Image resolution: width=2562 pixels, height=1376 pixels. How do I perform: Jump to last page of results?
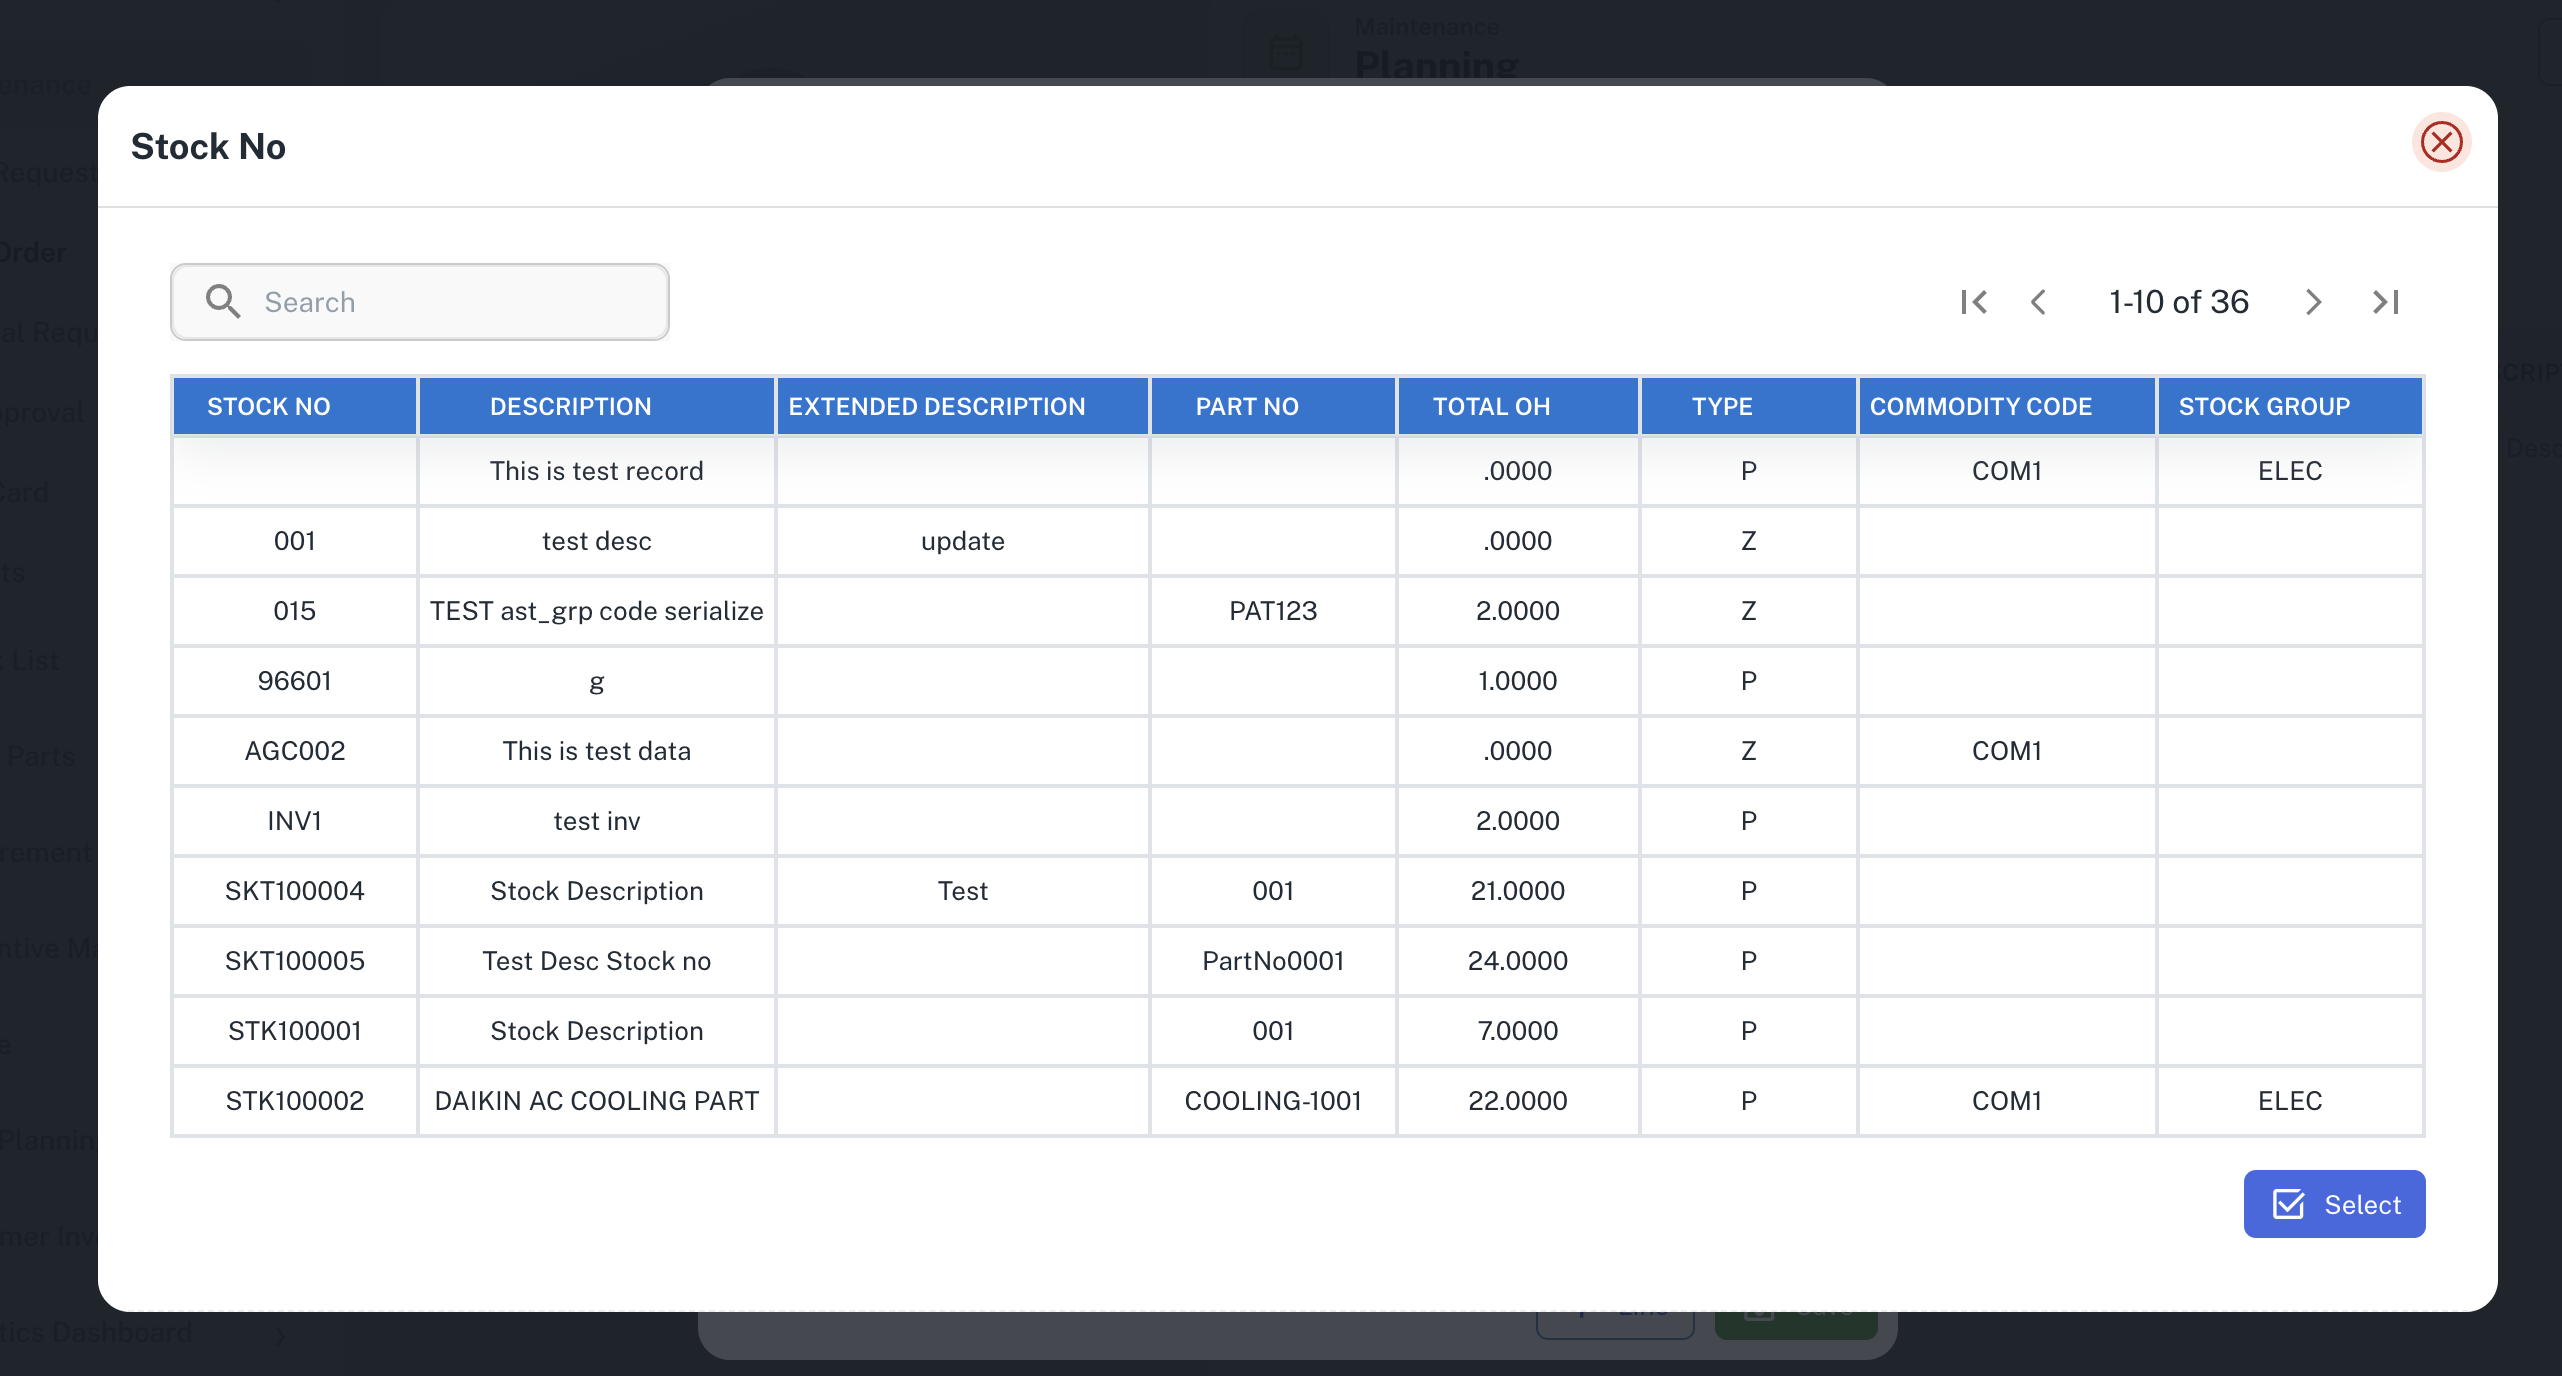click(x=2386, y=302)
